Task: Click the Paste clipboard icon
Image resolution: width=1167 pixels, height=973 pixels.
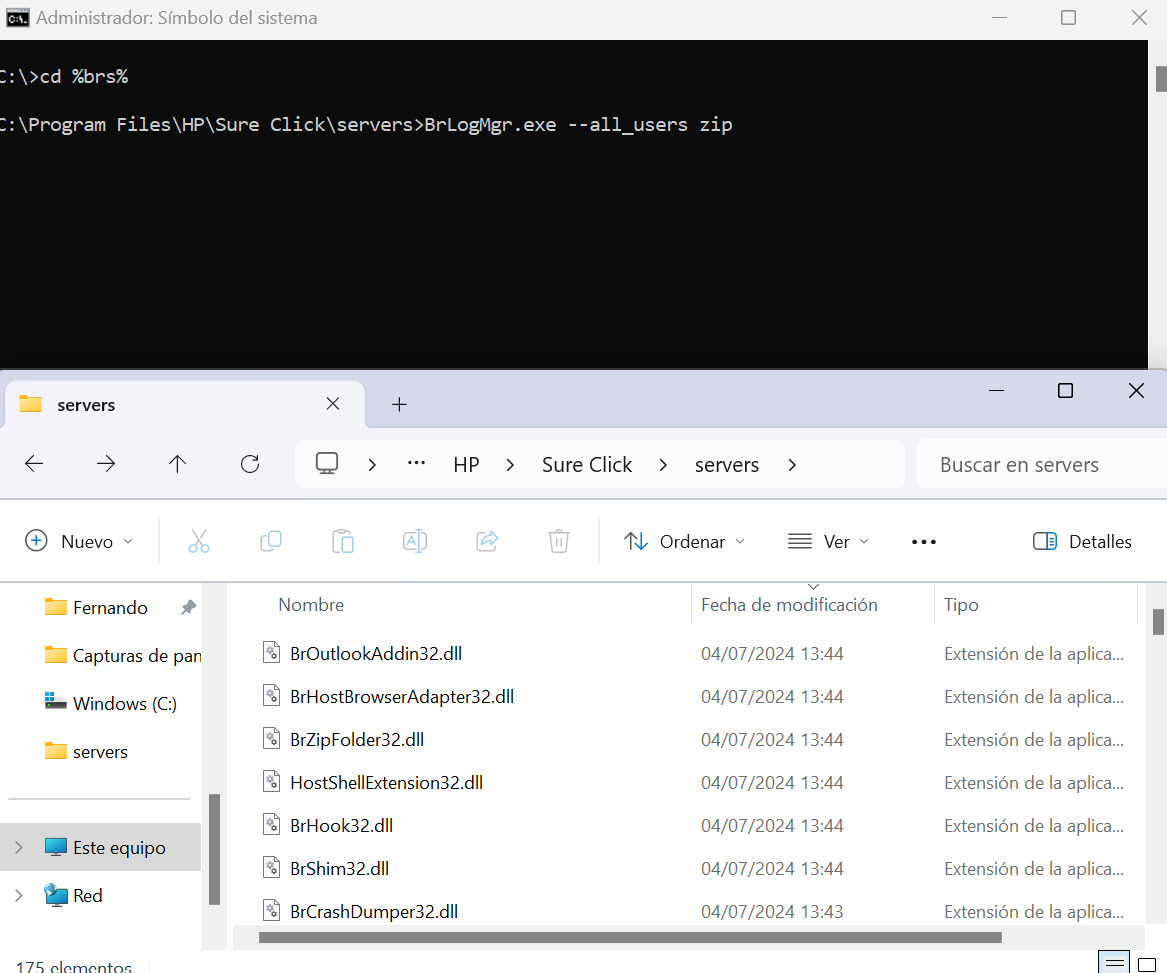Action: [x=342, y=541]
